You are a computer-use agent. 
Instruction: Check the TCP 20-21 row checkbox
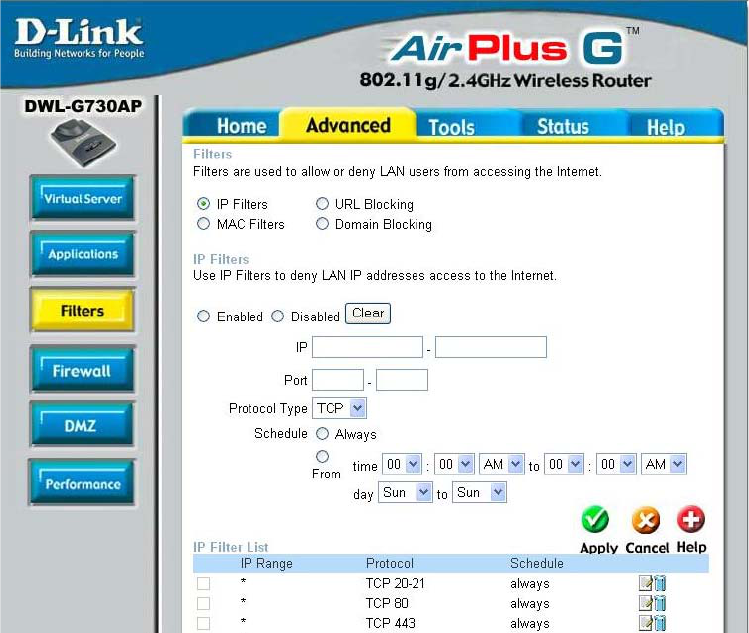click(203, 583)
